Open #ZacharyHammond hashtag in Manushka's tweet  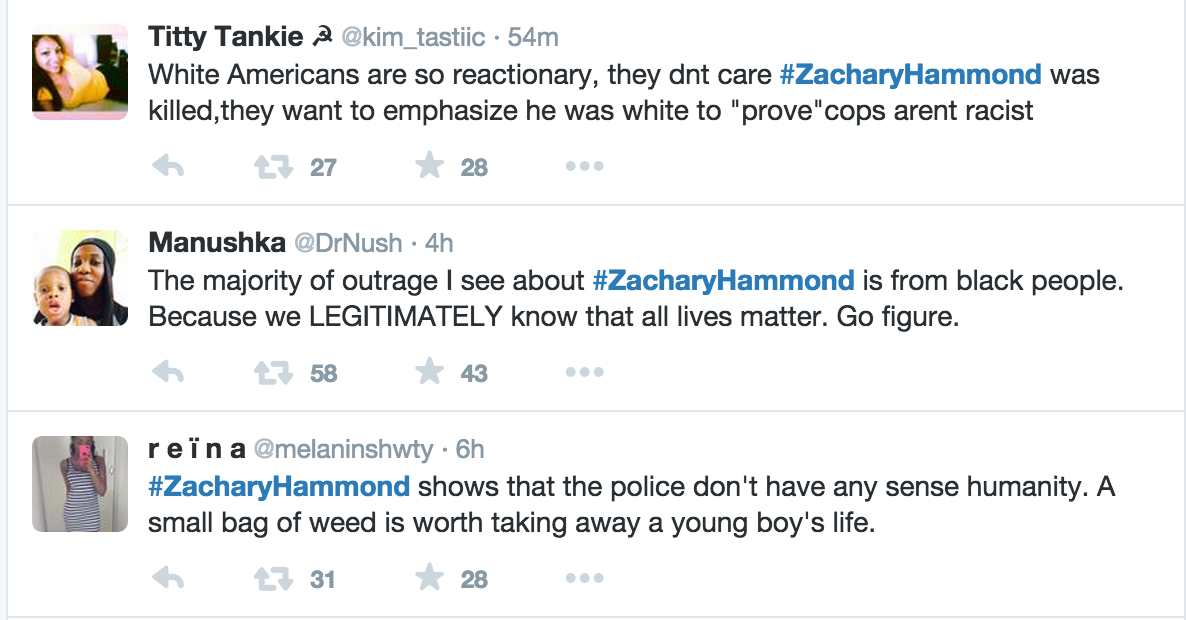723,281
